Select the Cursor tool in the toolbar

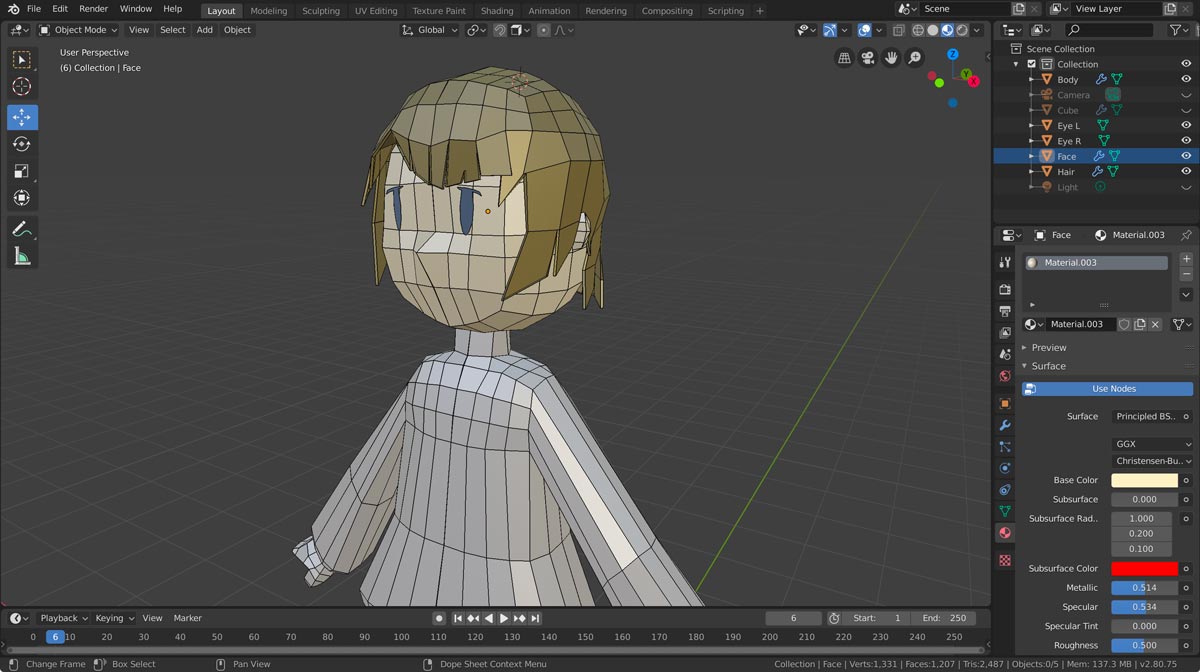(22, 87)
